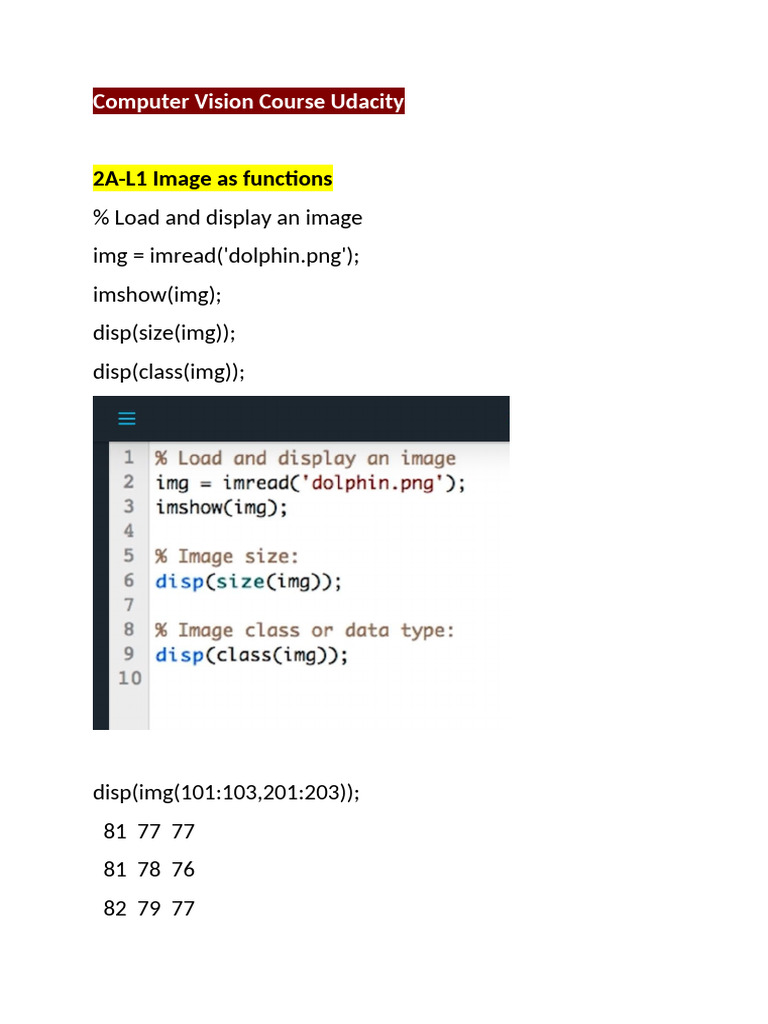This screenshot has height=1024, width=768.
Task: Click the 'disp(img(101:103,201:203));' text line
Action: (225, 792)
